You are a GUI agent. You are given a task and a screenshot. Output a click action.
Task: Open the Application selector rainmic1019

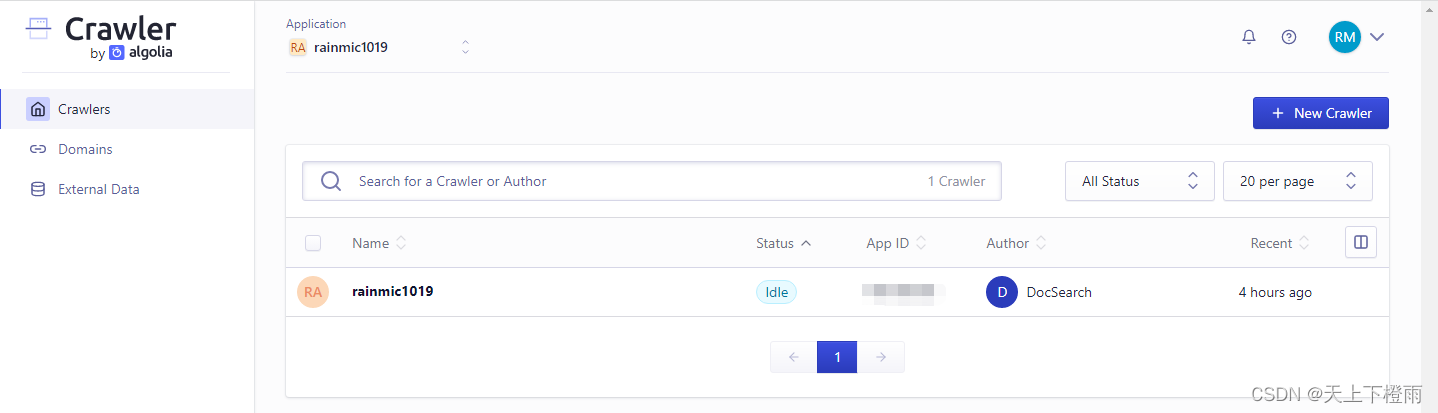[x=379, y=47]
